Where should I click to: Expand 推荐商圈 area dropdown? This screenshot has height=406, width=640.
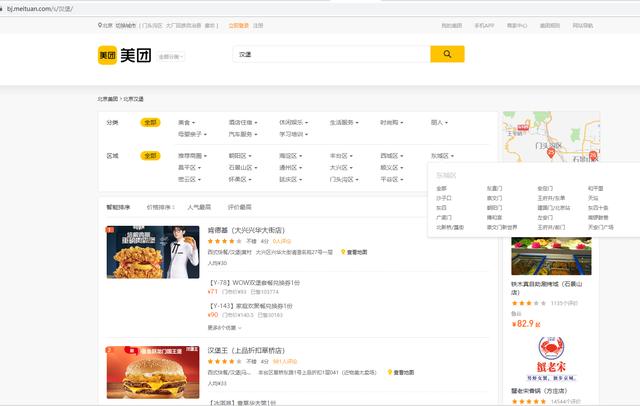[192, 156]
